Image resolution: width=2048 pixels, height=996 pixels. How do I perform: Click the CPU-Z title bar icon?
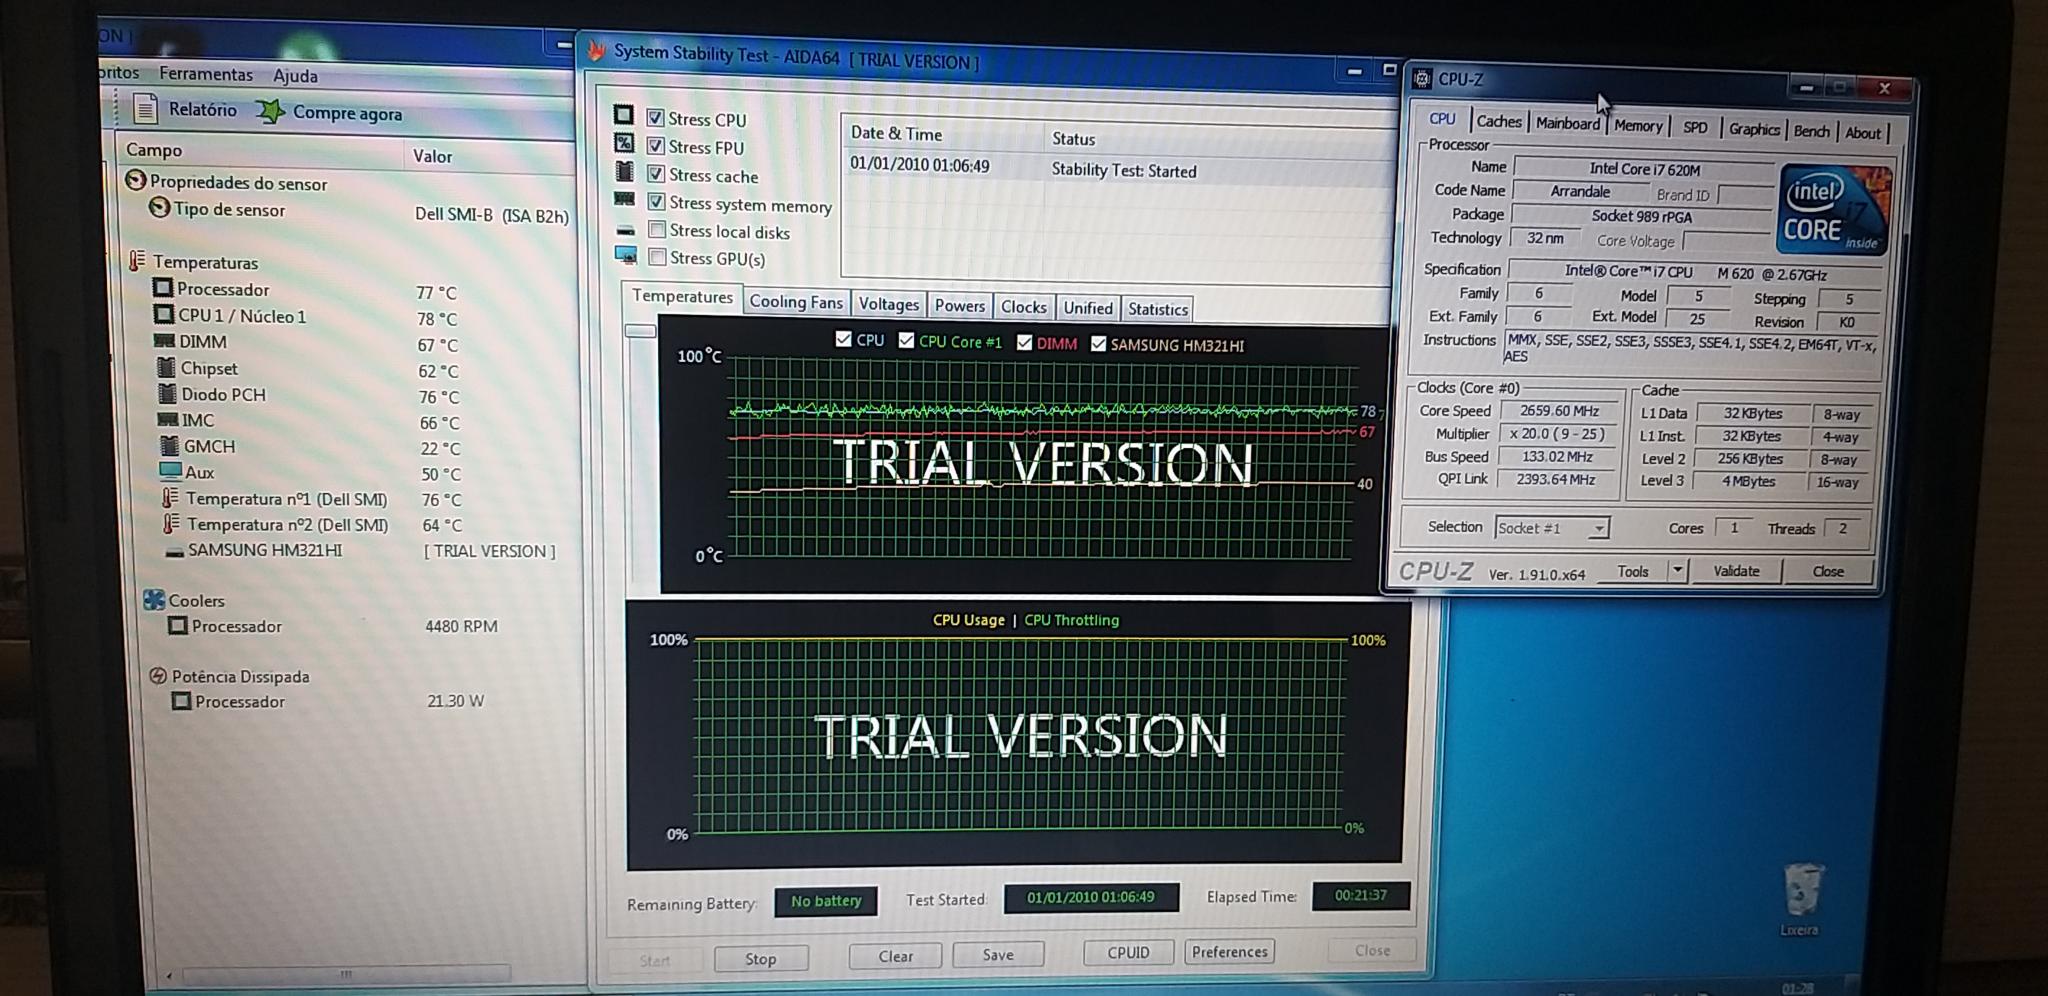coord(1422,78)
